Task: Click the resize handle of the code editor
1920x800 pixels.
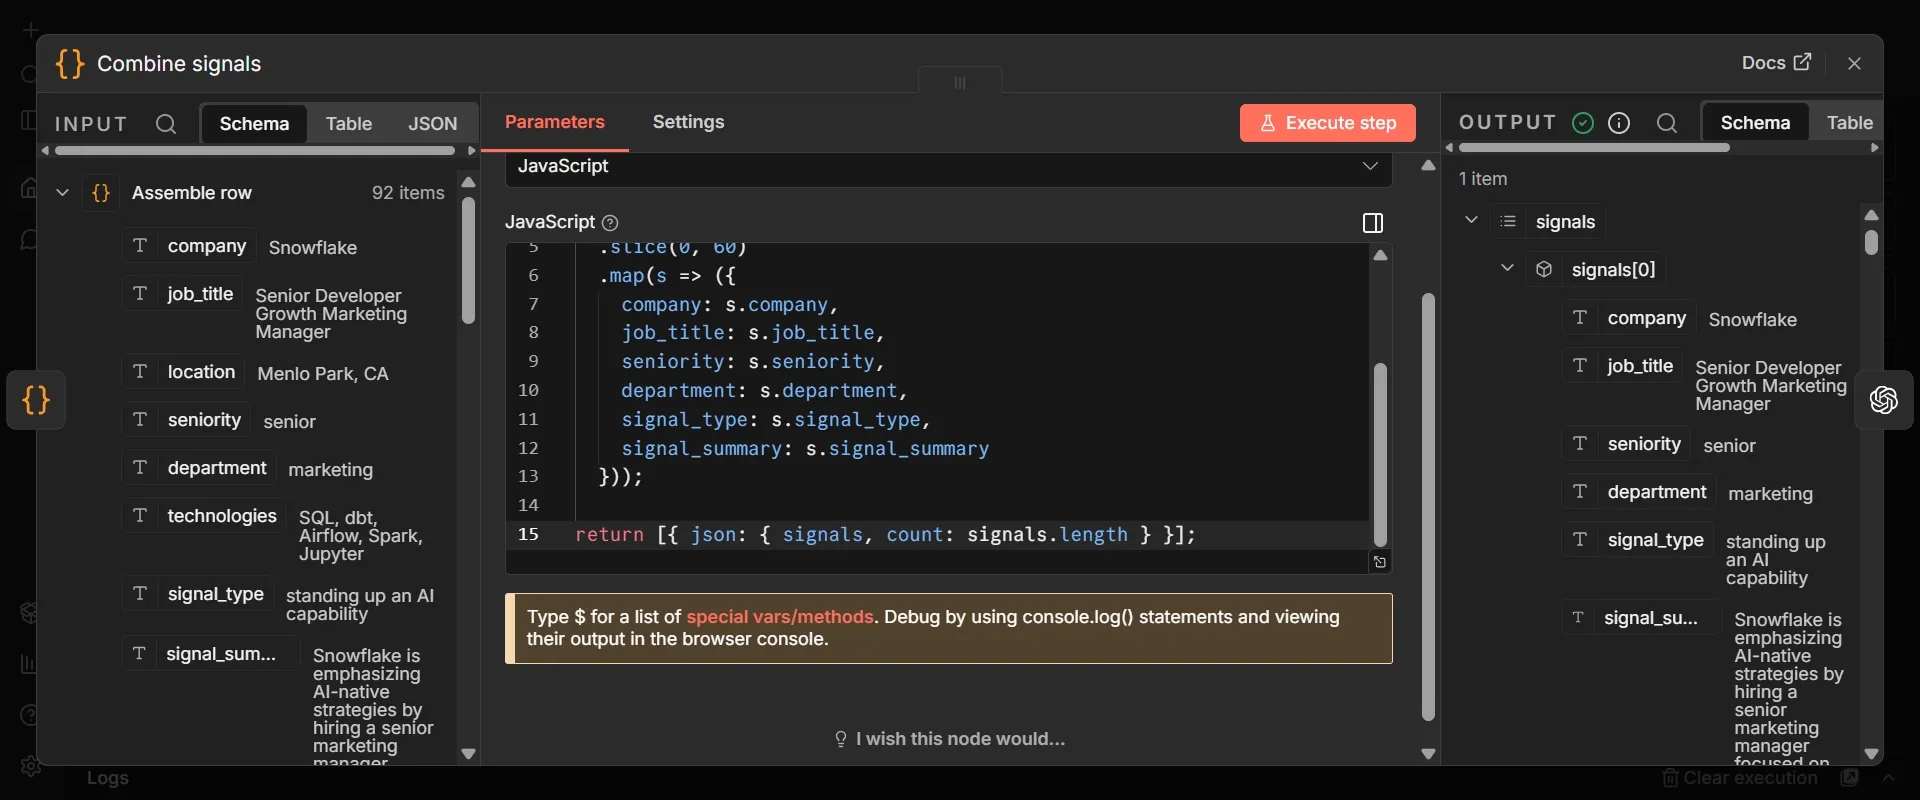Action: point(1380,562)
